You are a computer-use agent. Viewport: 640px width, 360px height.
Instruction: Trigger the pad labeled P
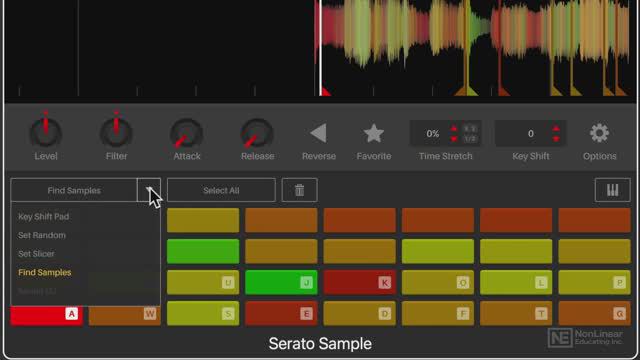coord(594,282)
